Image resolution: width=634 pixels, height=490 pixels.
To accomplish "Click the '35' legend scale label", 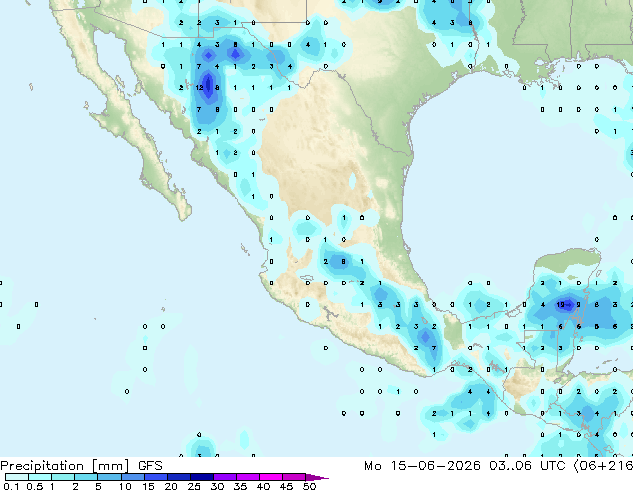I will [240, 486].
